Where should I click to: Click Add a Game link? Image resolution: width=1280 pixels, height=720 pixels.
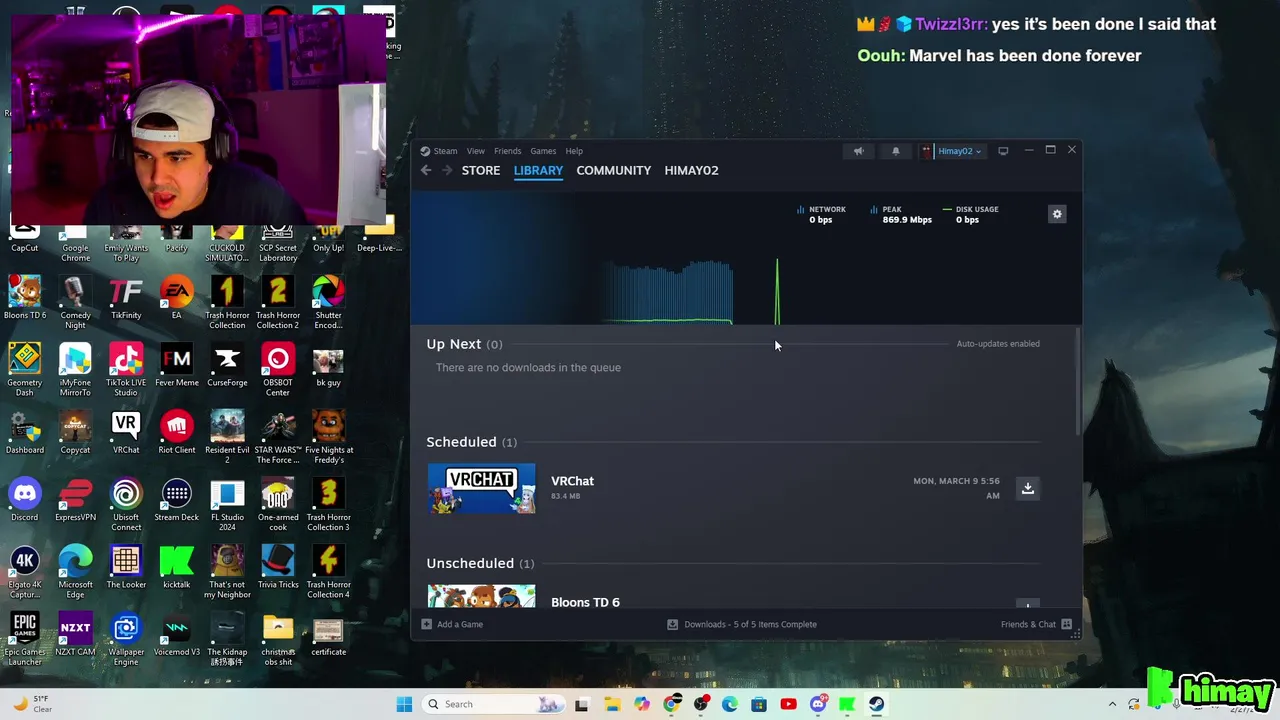(x=460, y=624)
